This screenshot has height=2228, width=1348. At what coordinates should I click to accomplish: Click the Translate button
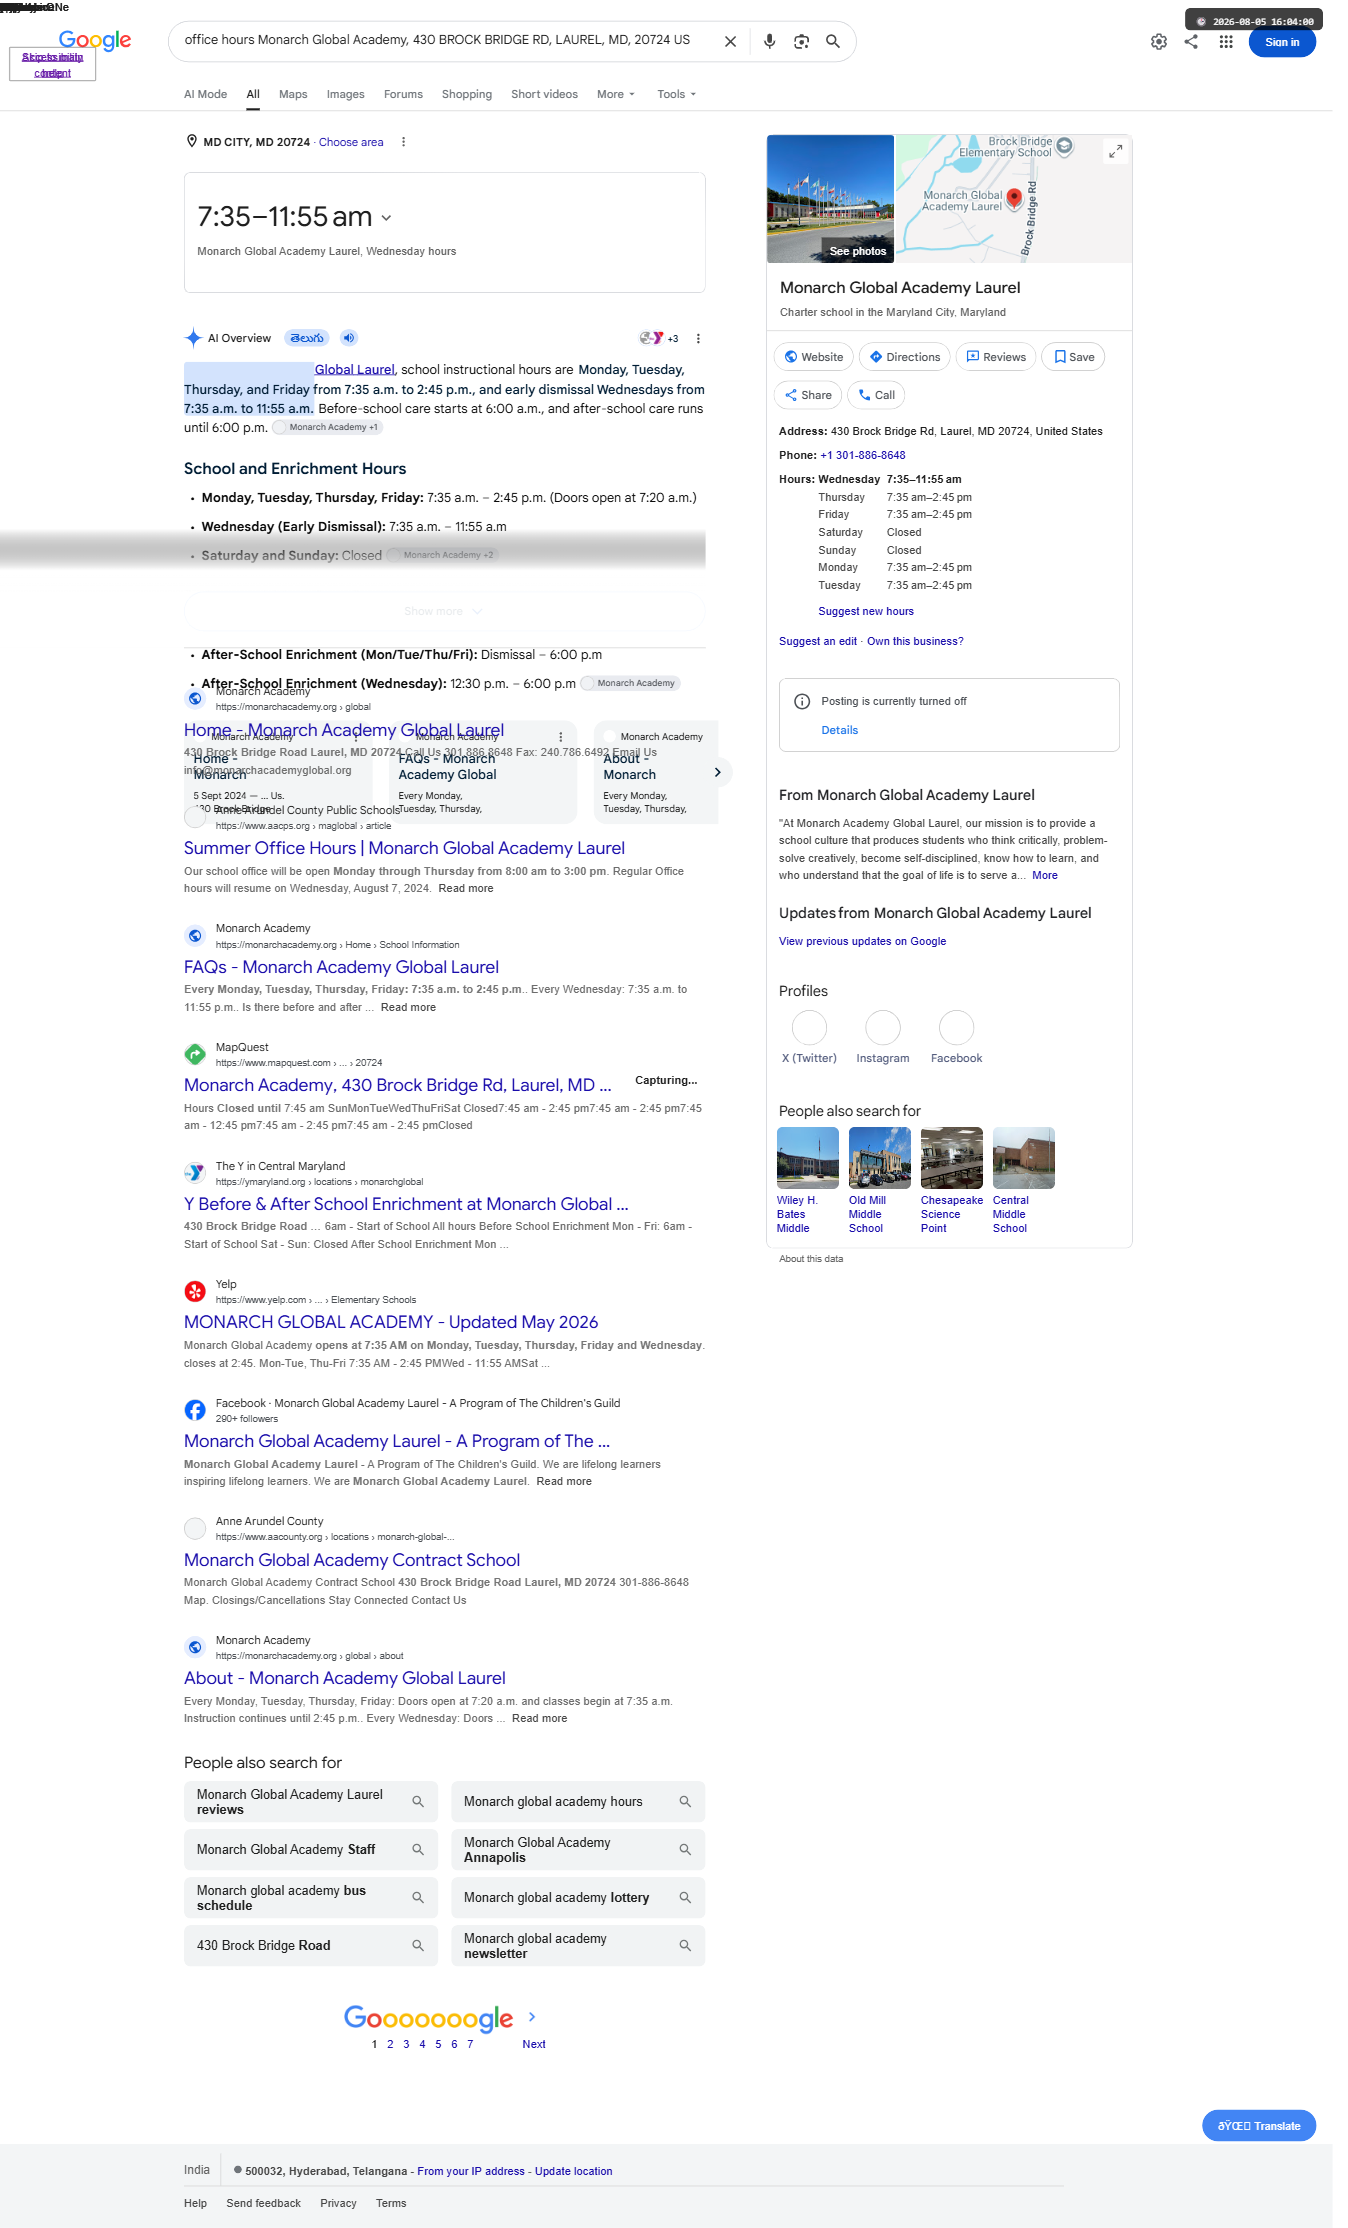[1259, 2126]
